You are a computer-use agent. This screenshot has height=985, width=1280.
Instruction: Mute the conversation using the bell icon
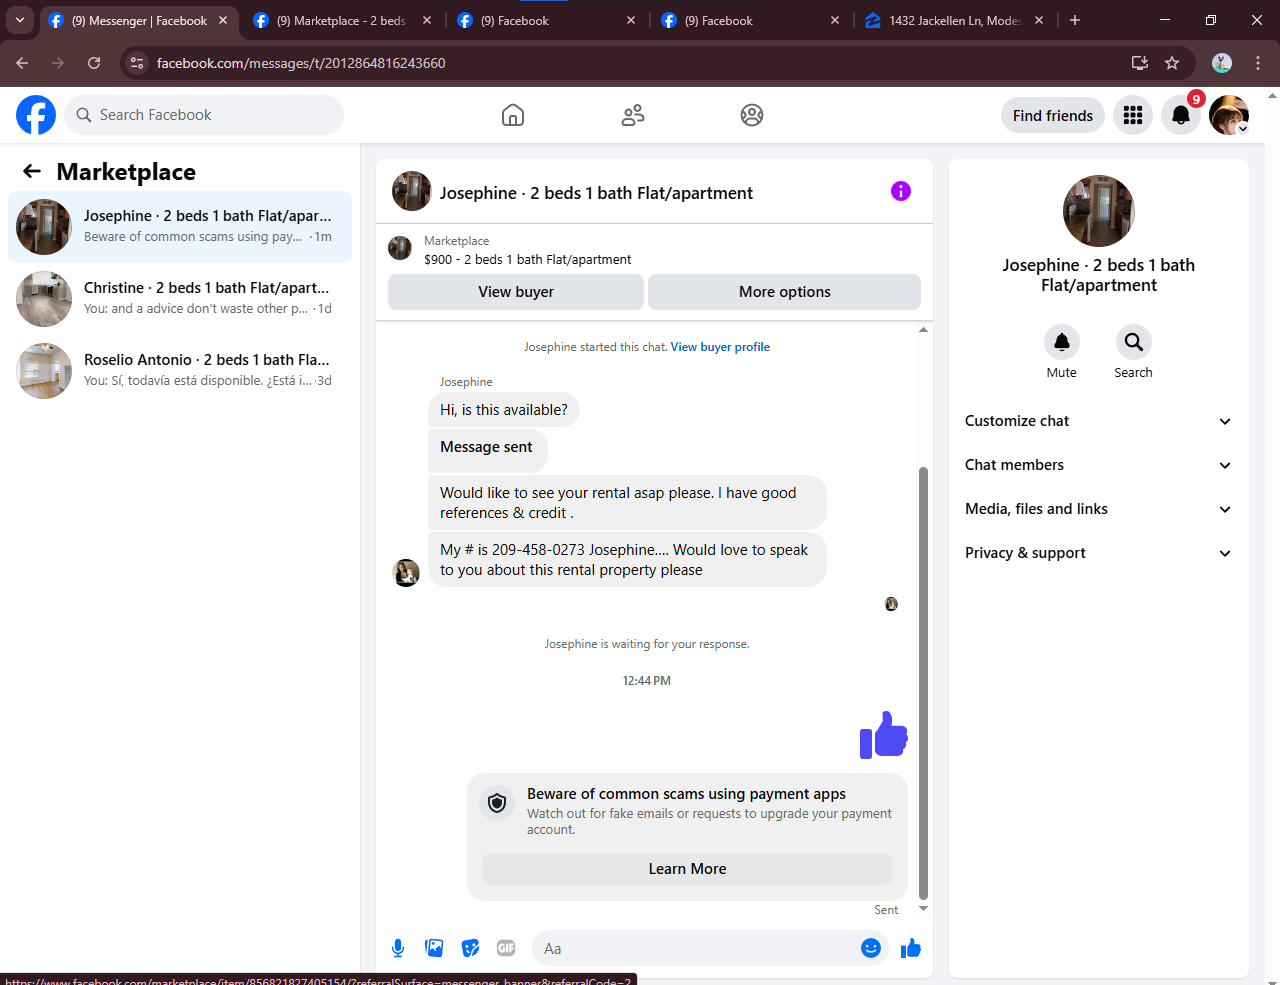pos(1062,342)
